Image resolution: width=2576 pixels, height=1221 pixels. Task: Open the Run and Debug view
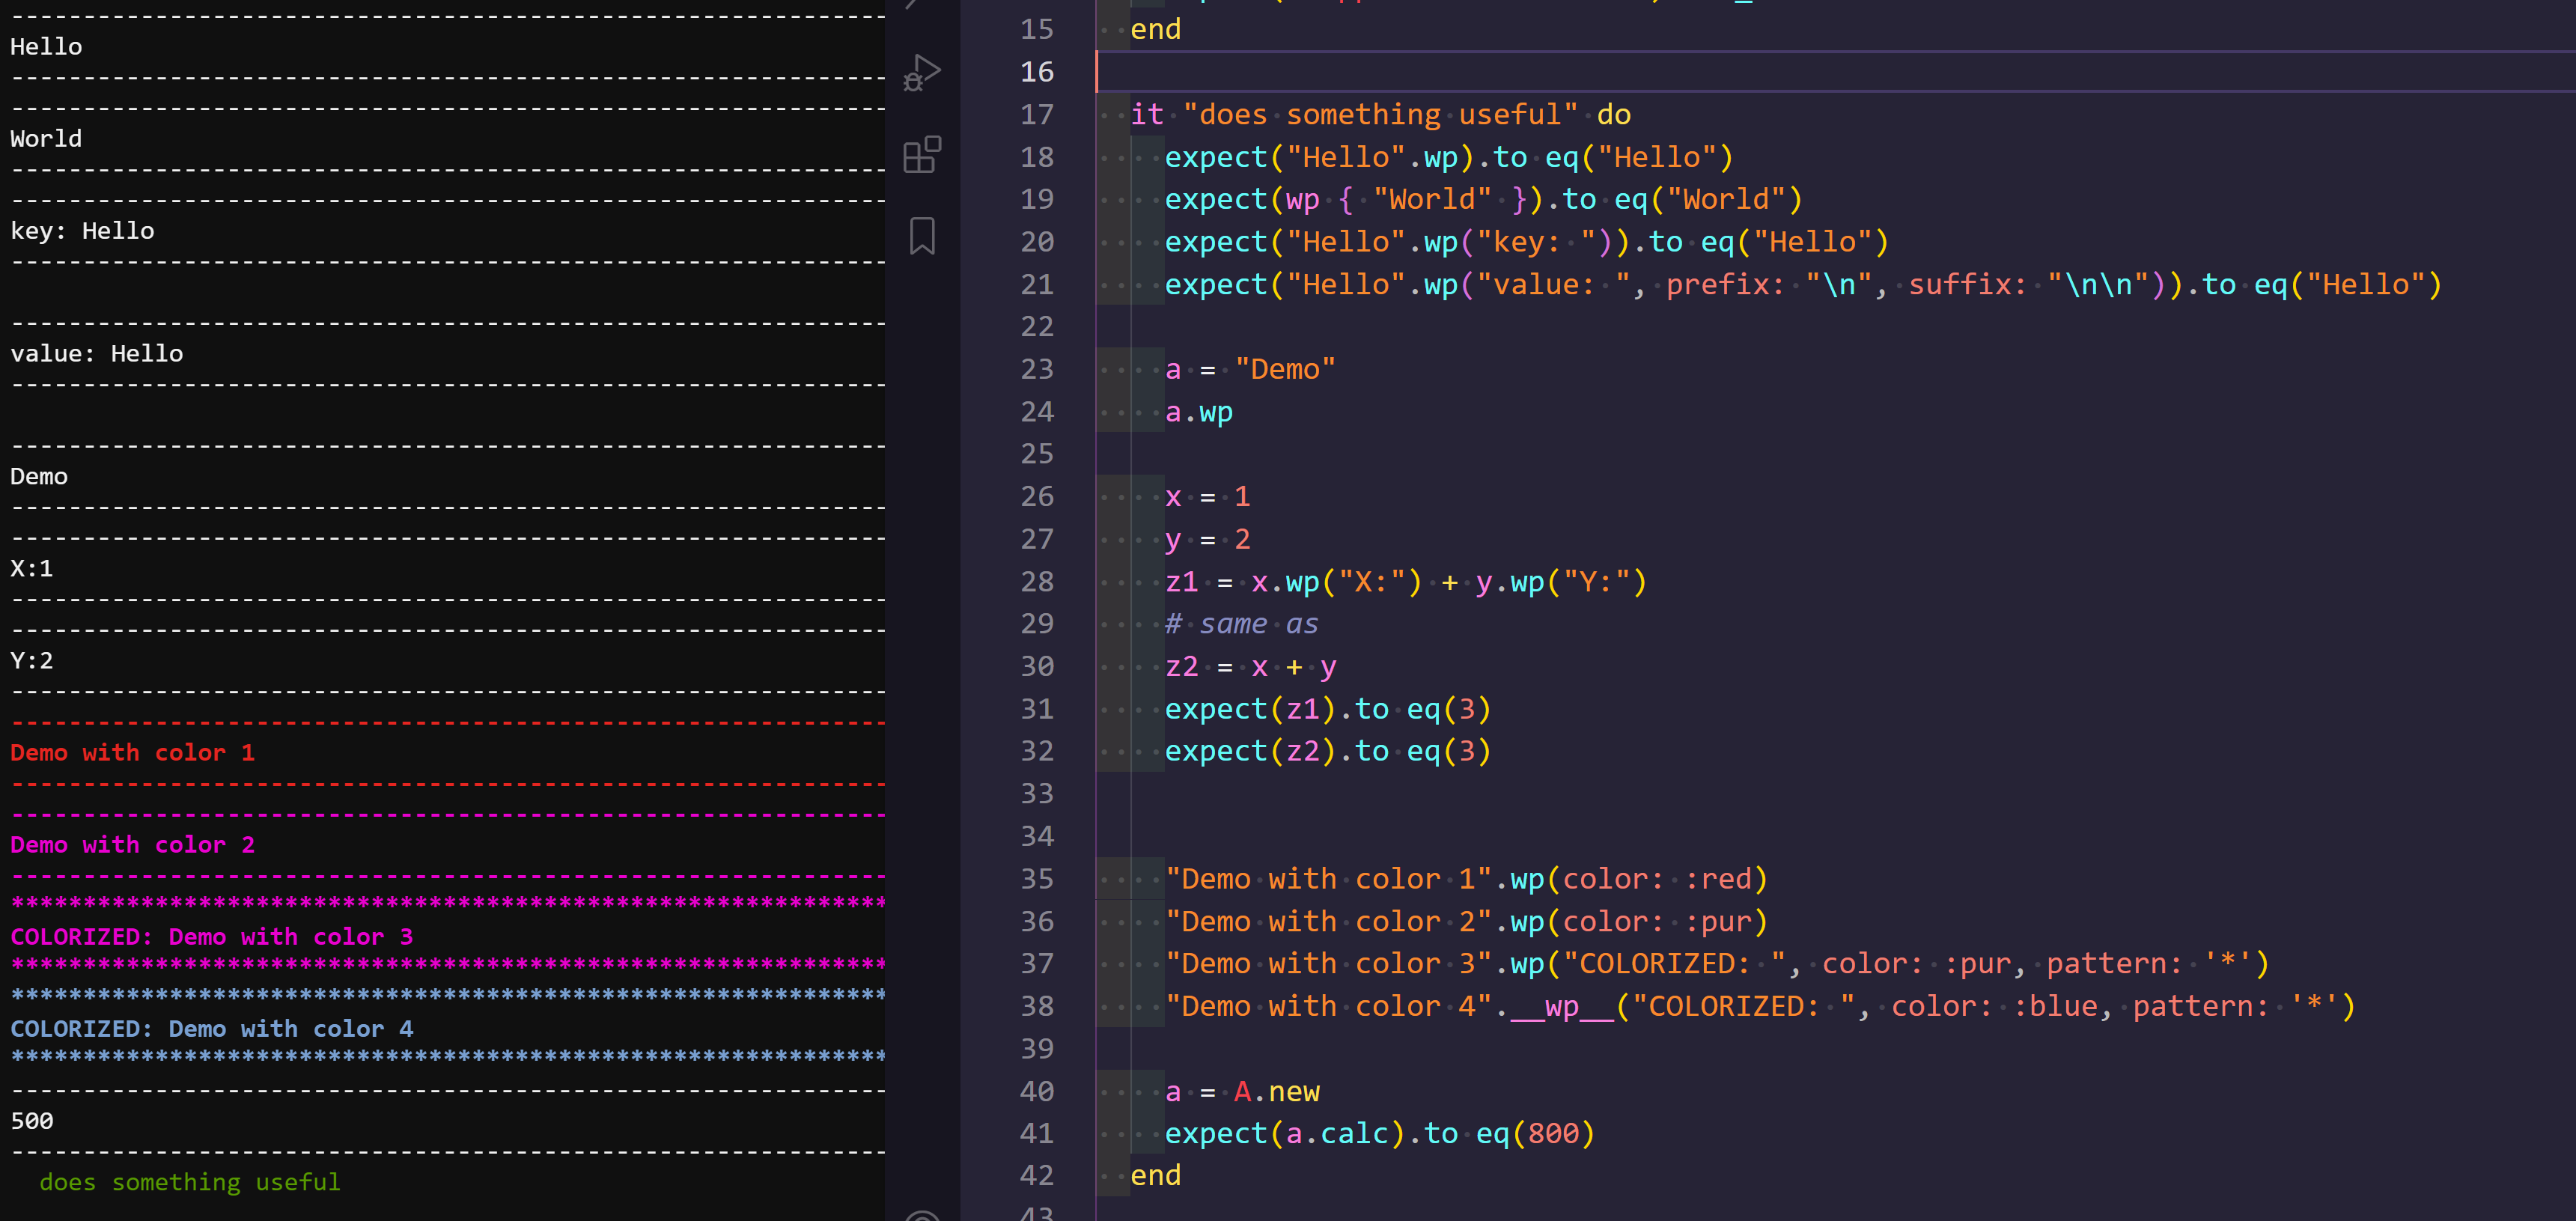pos(921,72)
